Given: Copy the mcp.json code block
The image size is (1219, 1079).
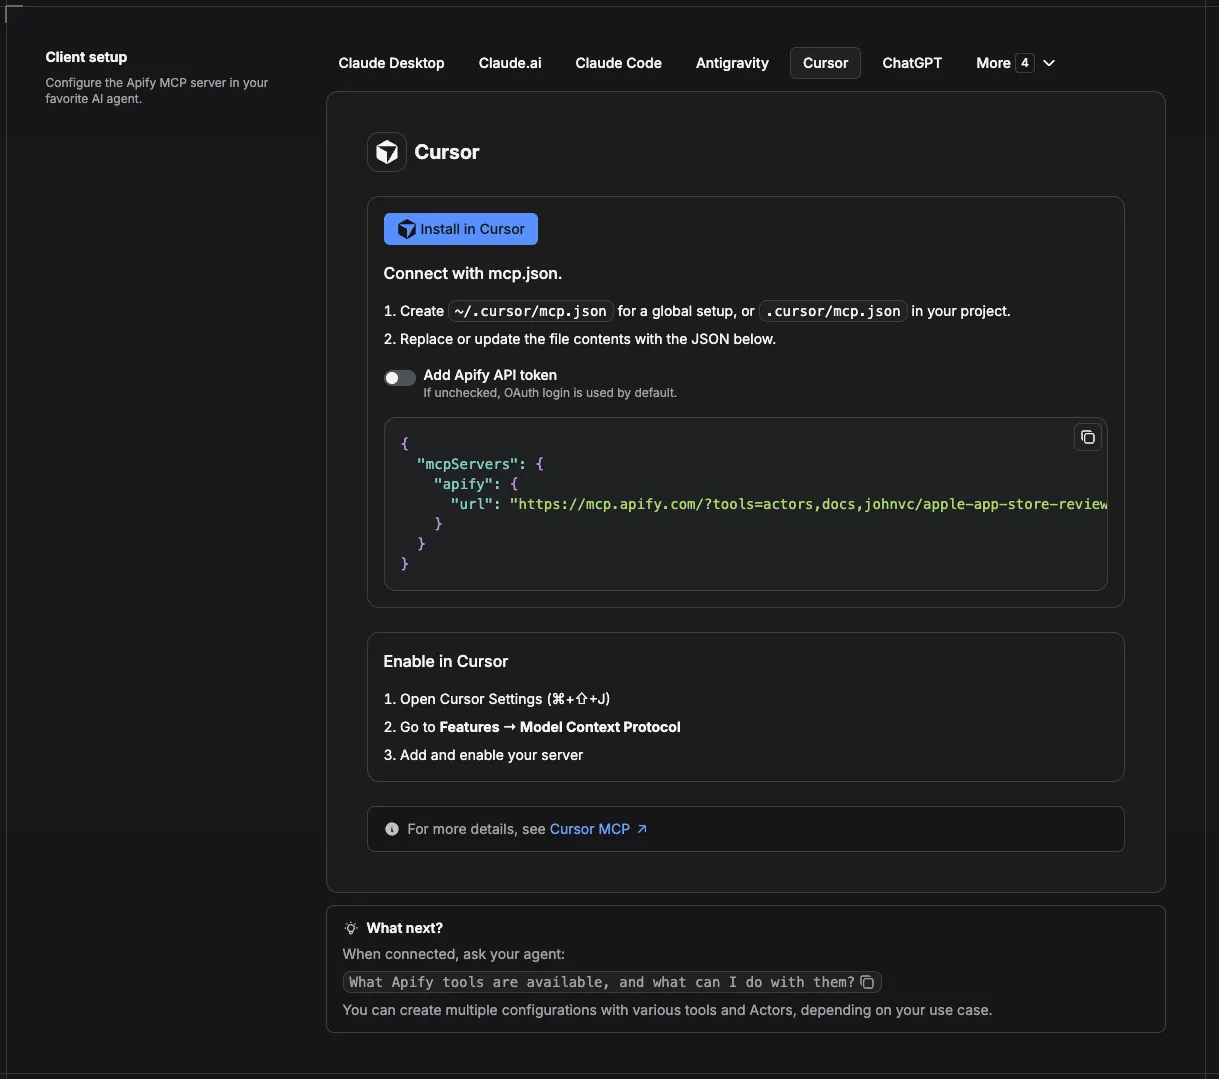Looking at the screenshot, I should click(1087, 437).
